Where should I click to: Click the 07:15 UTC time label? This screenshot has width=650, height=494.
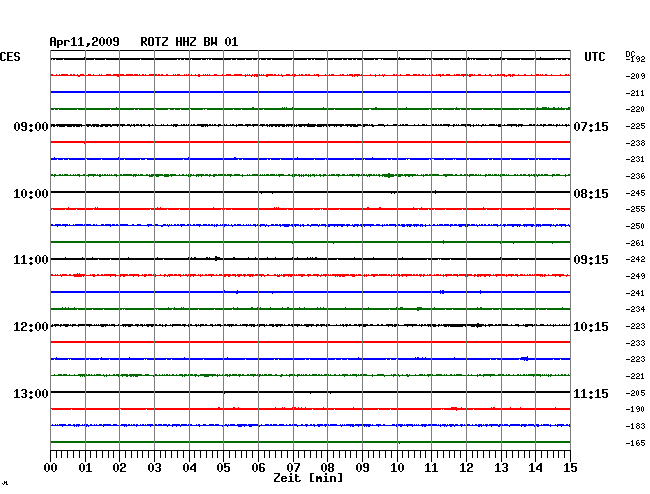591,127
